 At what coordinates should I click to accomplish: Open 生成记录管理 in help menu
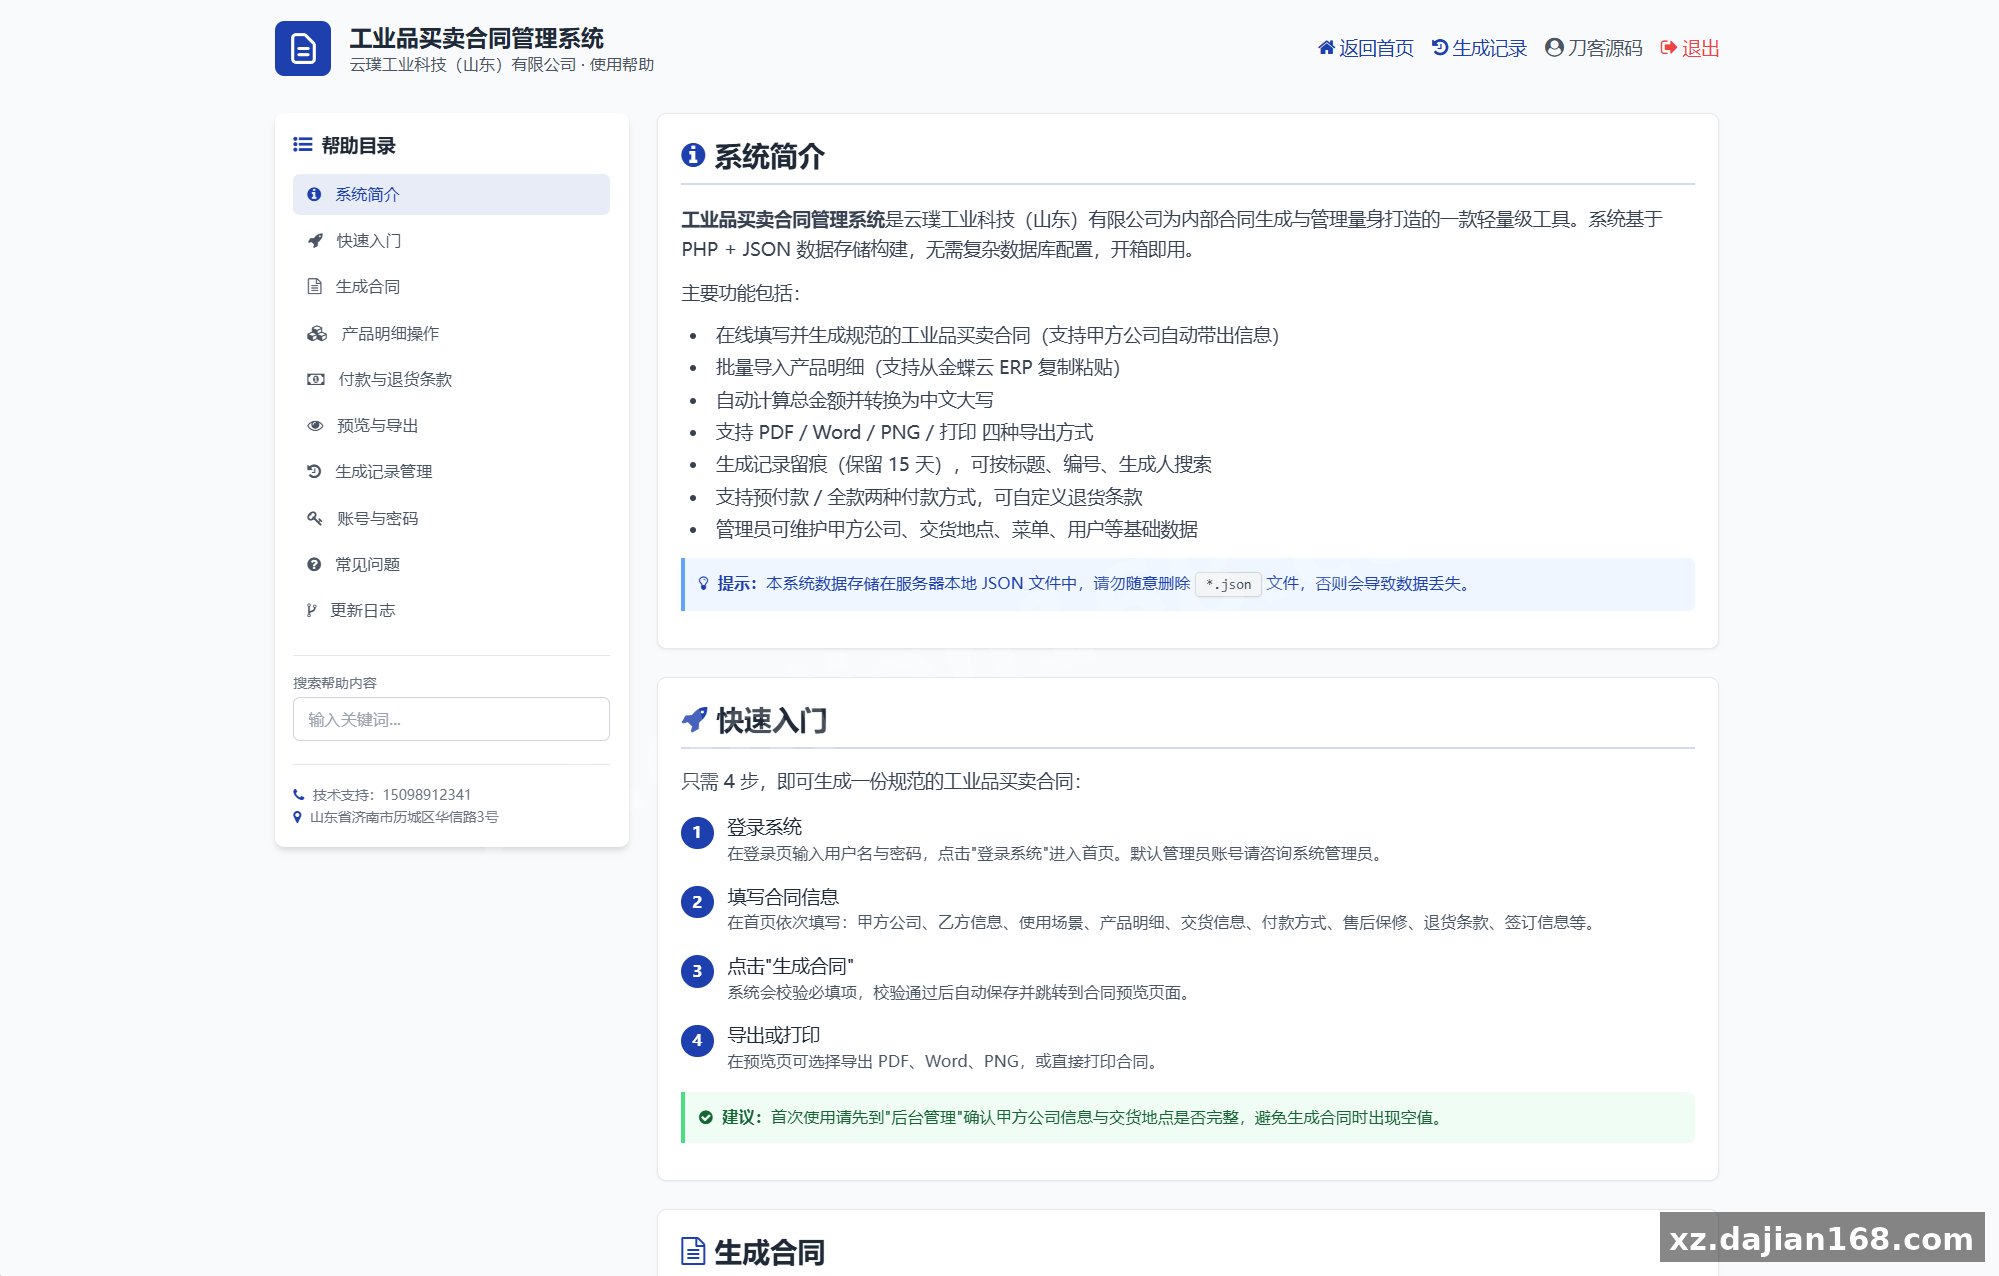[451, 472]
